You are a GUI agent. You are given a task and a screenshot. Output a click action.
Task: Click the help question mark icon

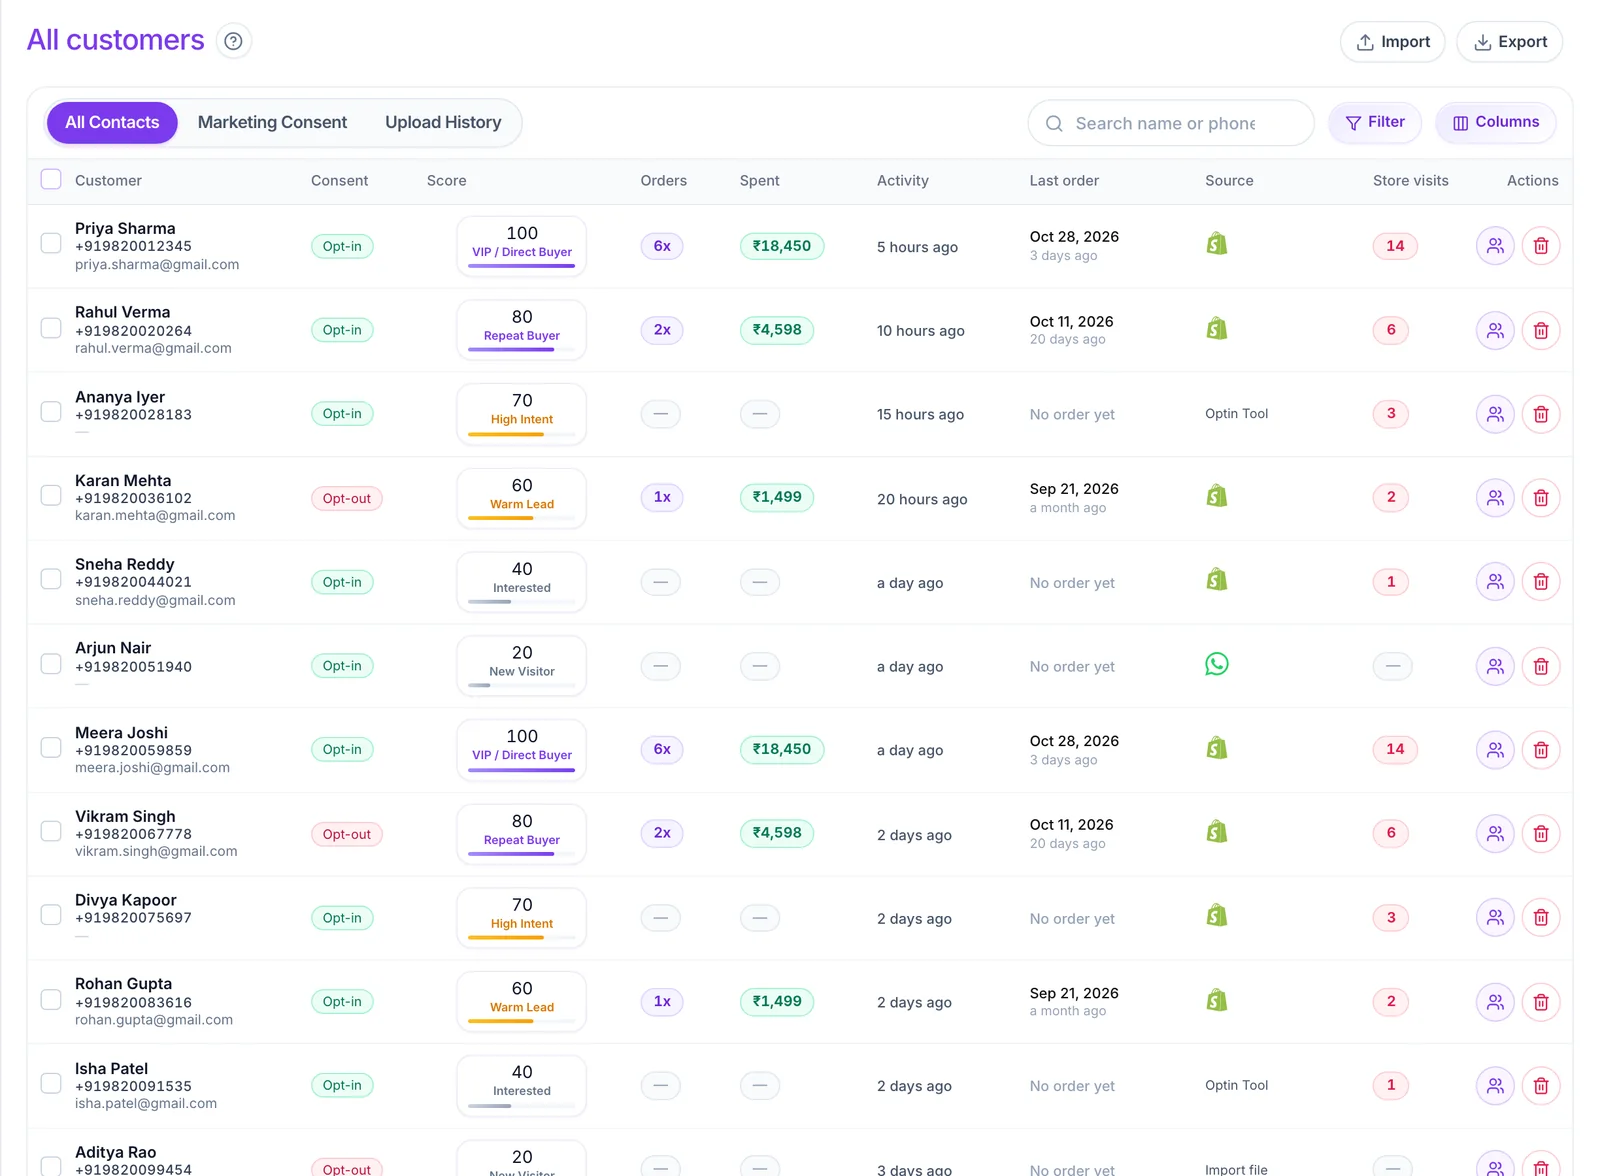tap(233, 41)
